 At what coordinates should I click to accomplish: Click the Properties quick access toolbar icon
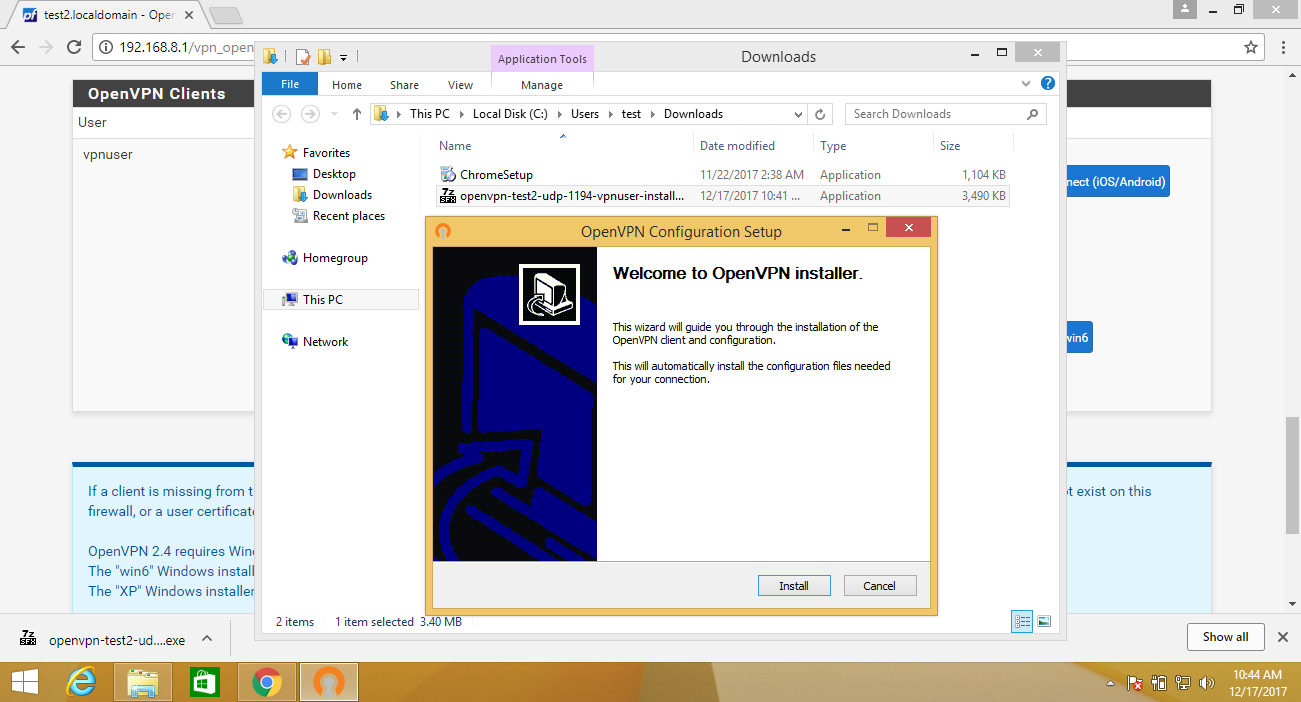point(303,57)
